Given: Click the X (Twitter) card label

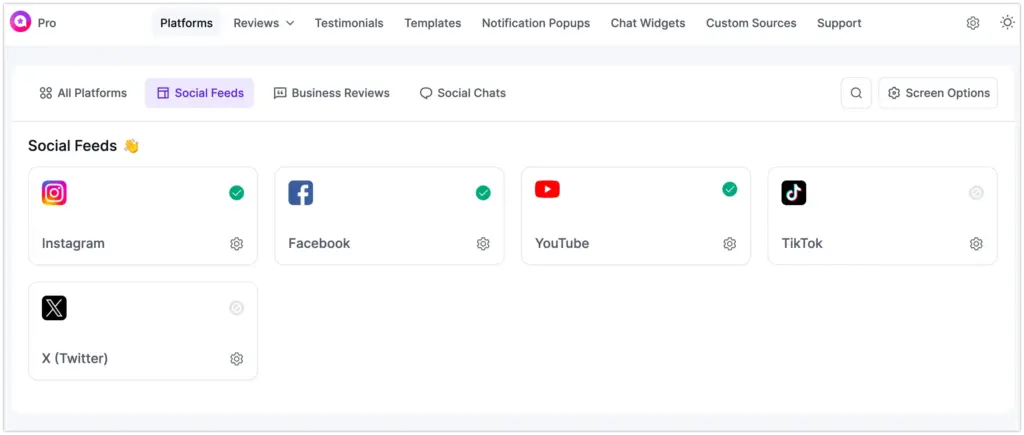Looking at the screenshot, I should tap(75, 358).
